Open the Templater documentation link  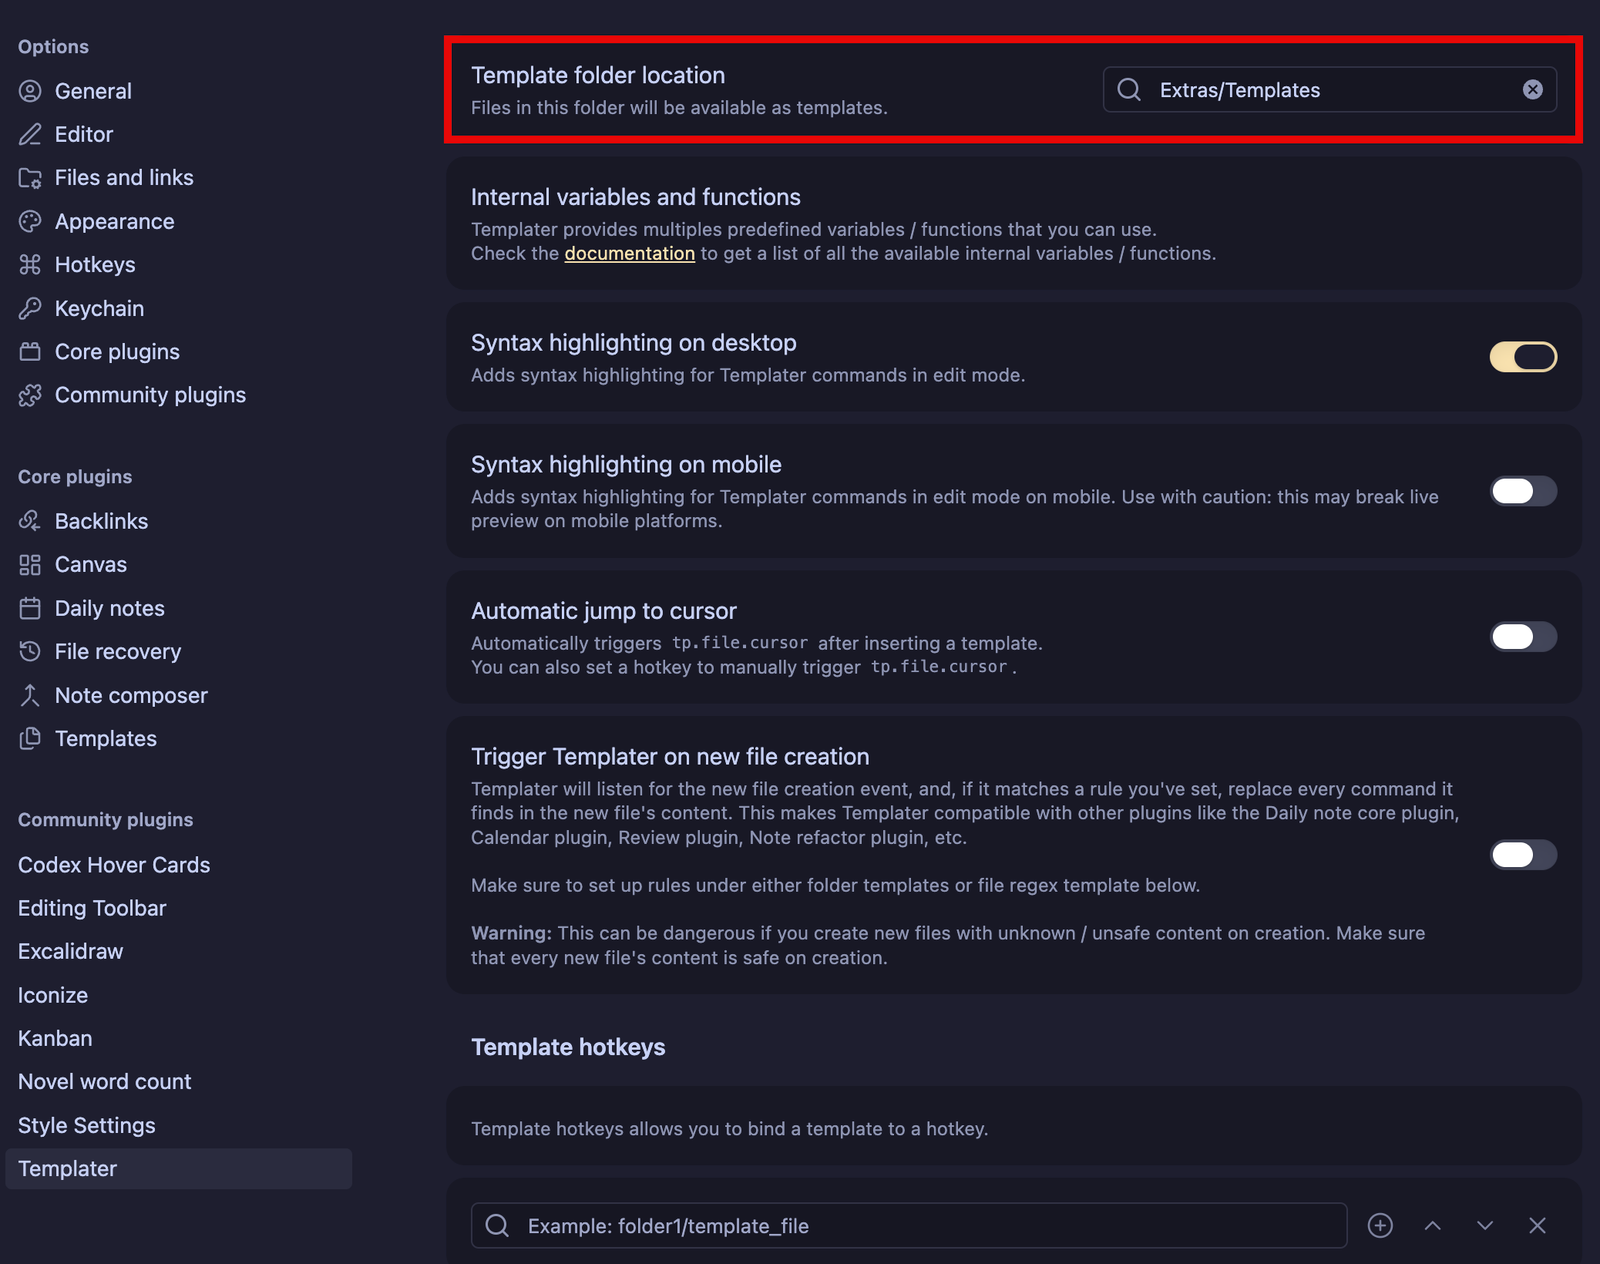coord(629,253)
